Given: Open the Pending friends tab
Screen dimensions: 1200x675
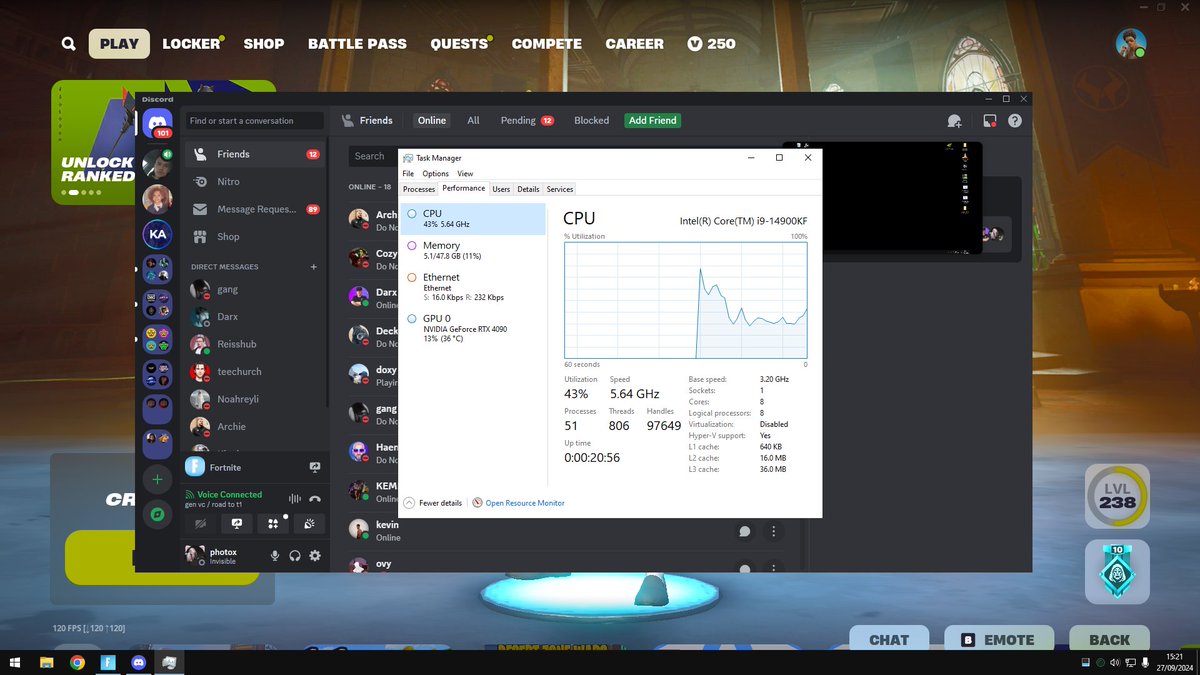Looking at the screenshot, I should (527, 120).
